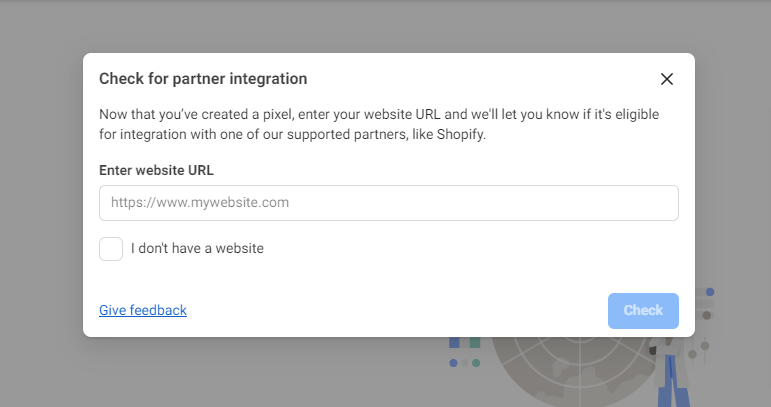The image size is (771, 407).
Task: Click the green dot below the dialog
Action: coord(476,363)
